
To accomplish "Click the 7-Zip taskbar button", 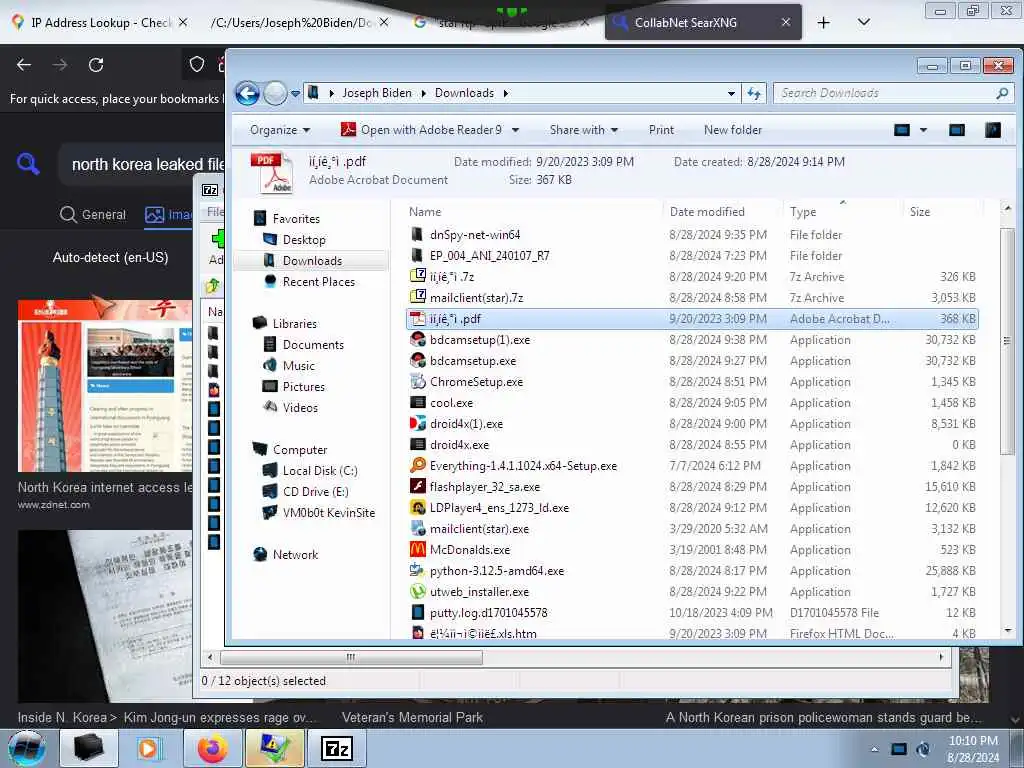I will (x=336, y=748).
